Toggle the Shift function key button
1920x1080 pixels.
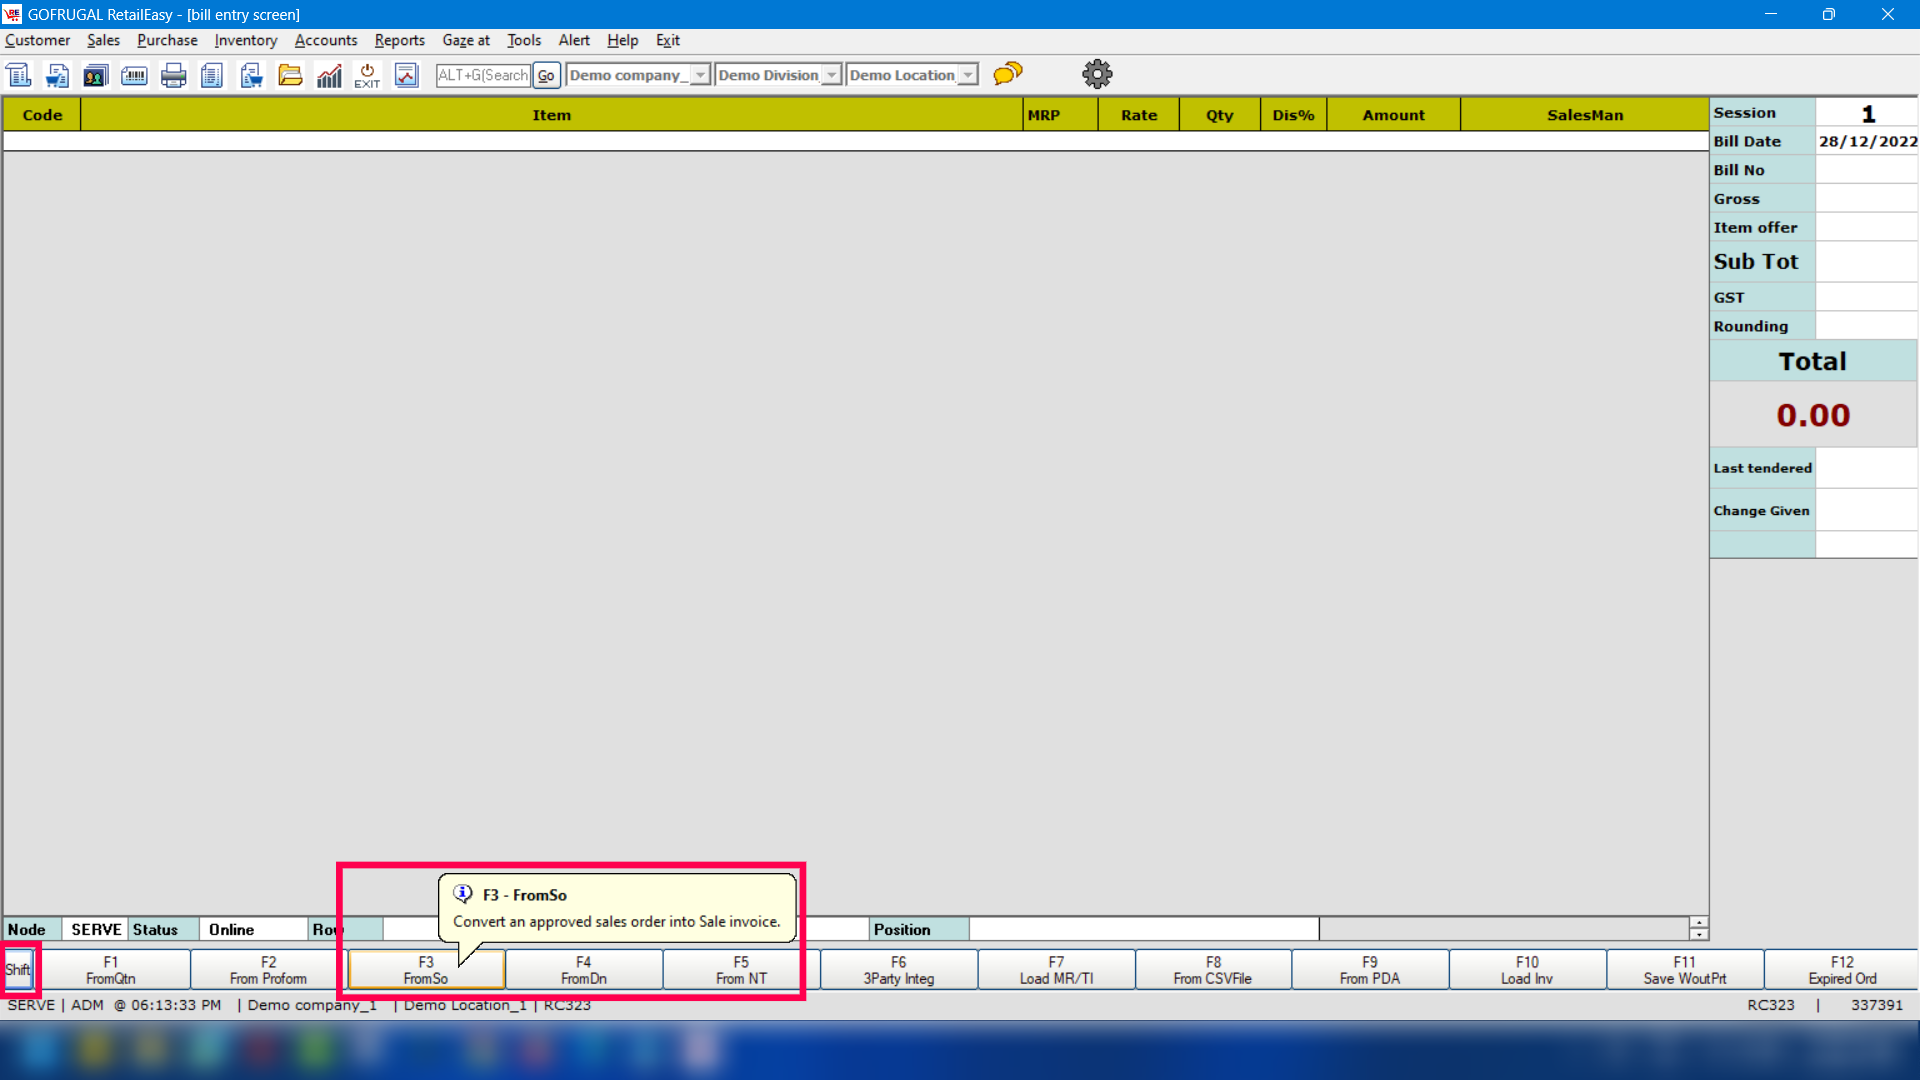tap(18, 969)
